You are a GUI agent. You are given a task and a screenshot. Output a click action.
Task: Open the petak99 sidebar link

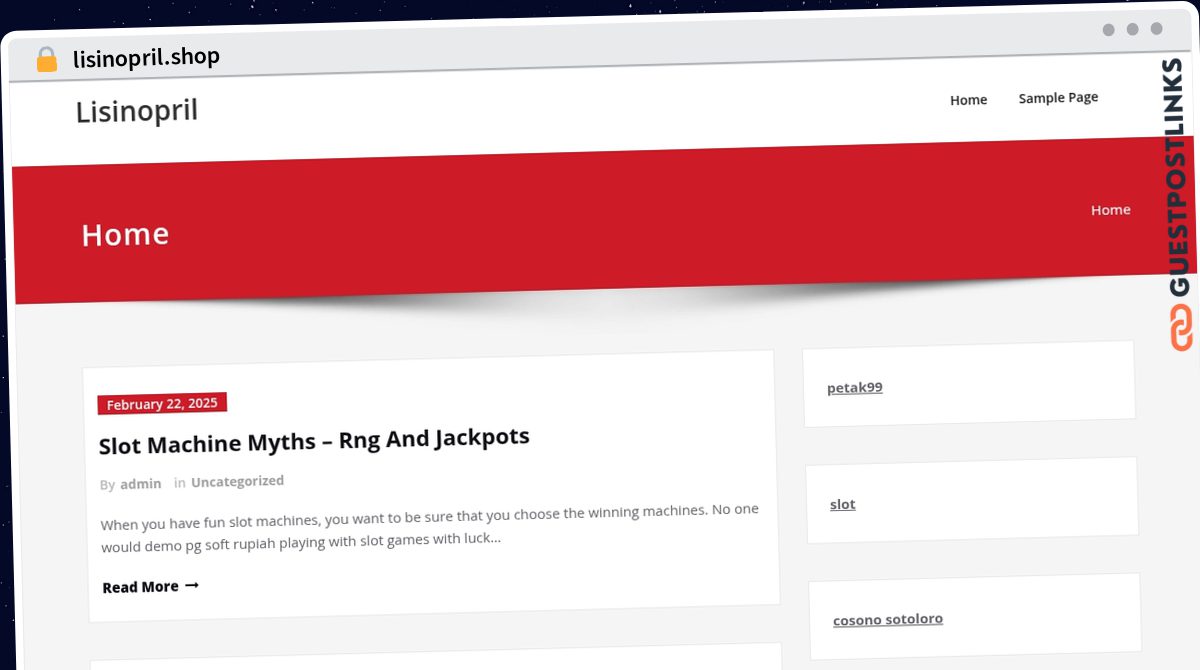[x=855, y=388]
